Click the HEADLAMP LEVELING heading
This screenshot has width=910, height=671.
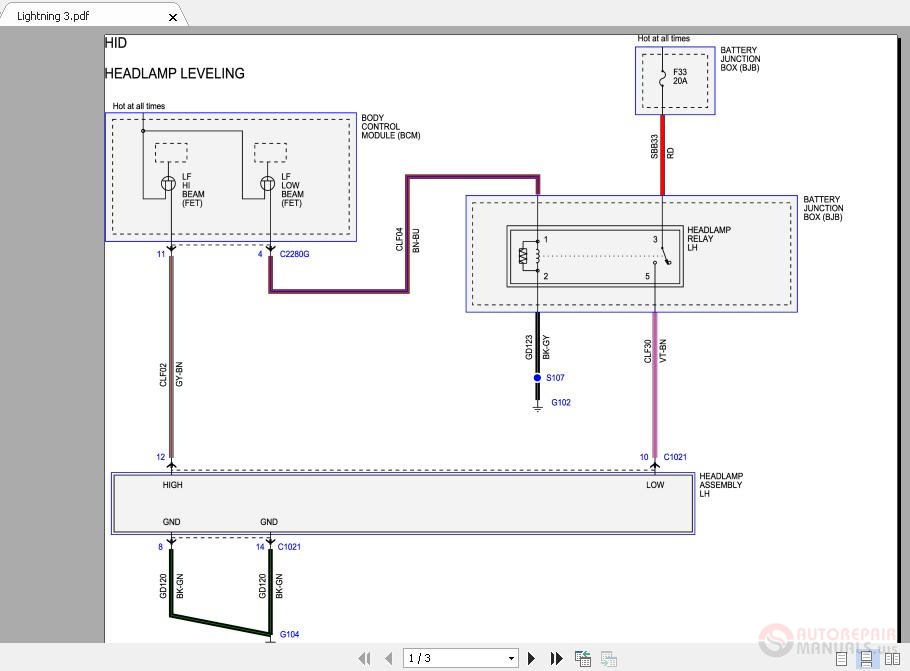(174, 74)
